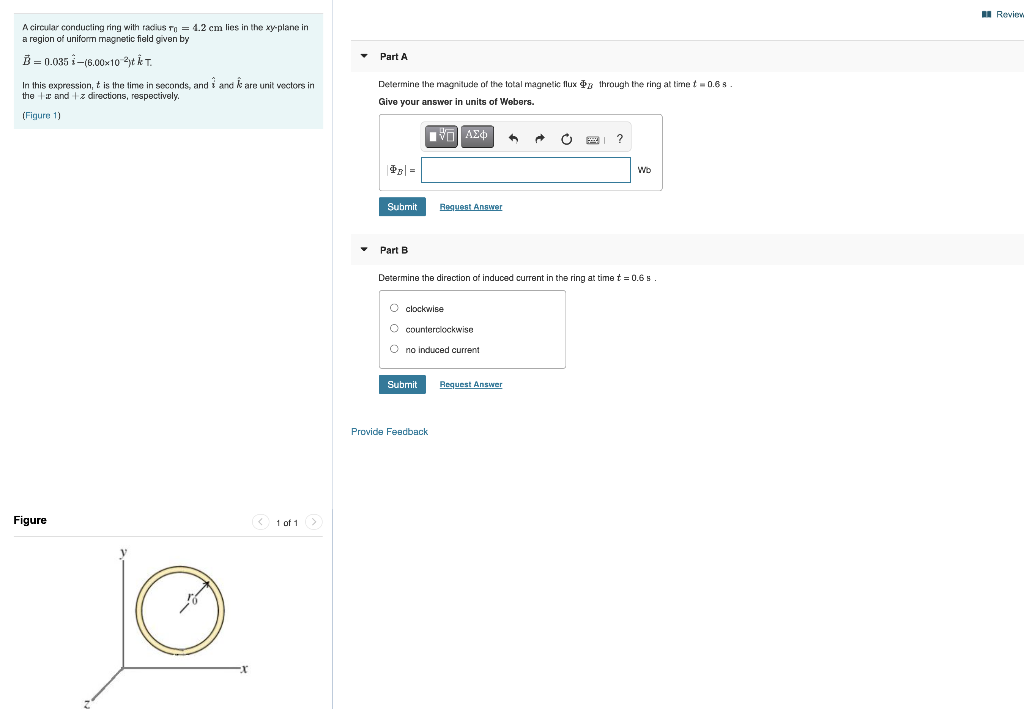Open the math templates palette in the equation toolbar

[440, 136]
